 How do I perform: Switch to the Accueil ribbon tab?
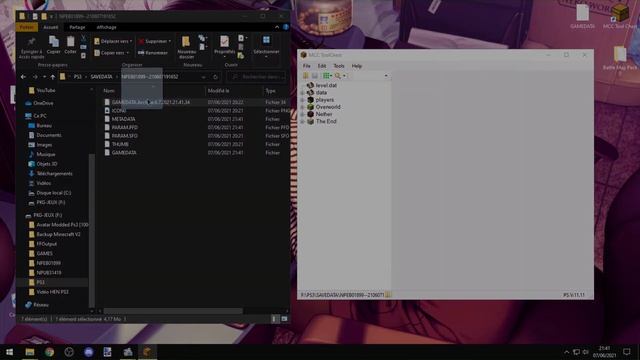tap(51, 27)
